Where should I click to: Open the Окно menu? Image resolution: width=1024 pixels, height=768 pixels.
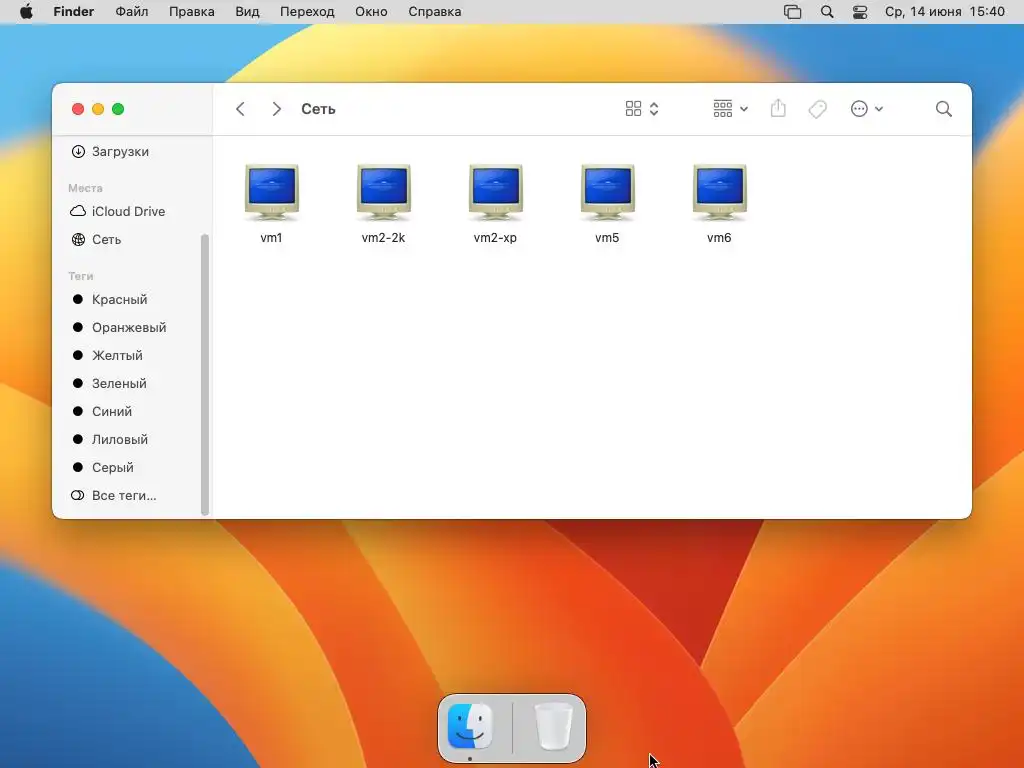tap(371, 12)
